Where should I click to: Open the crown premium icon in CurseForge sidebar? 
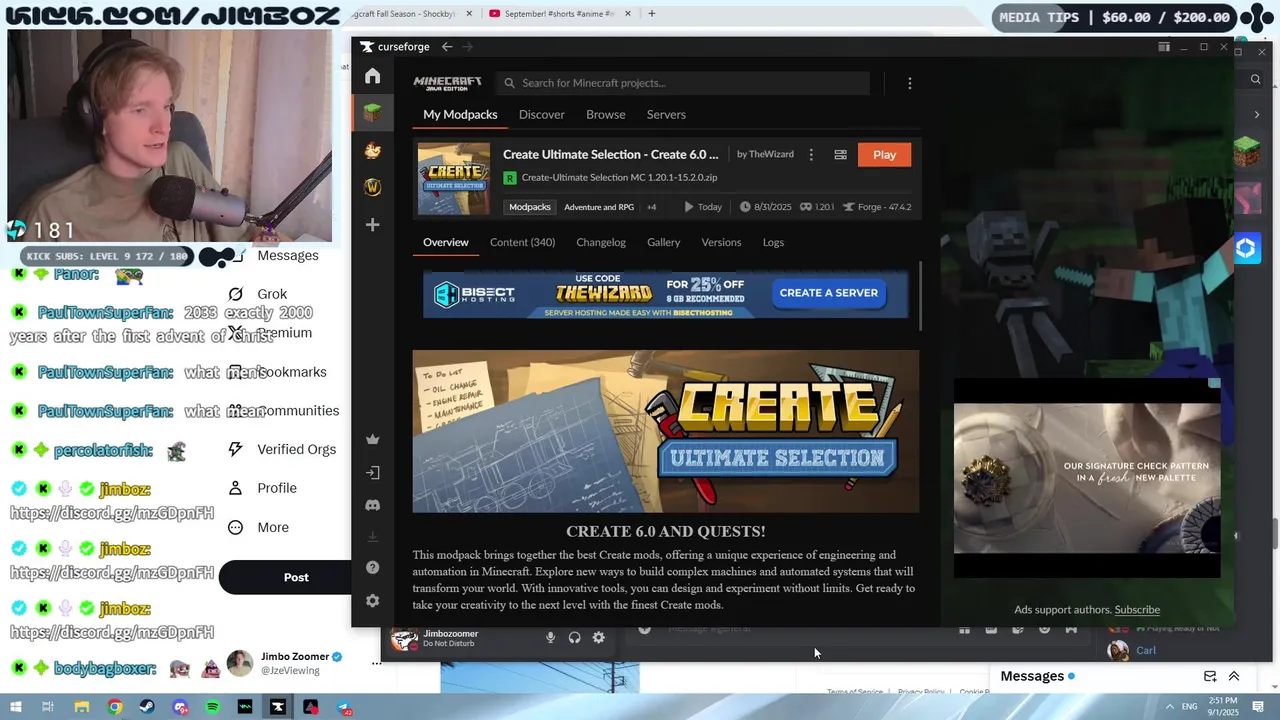(373, 439)
